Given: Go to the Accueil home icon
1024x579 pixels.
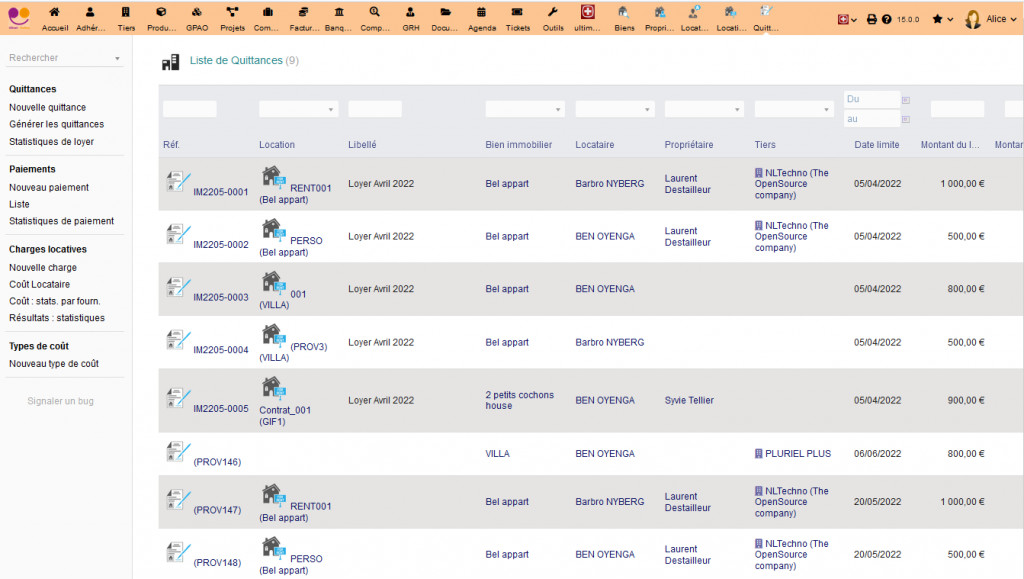Looking at the screenshot, I should tap(55, 13).
